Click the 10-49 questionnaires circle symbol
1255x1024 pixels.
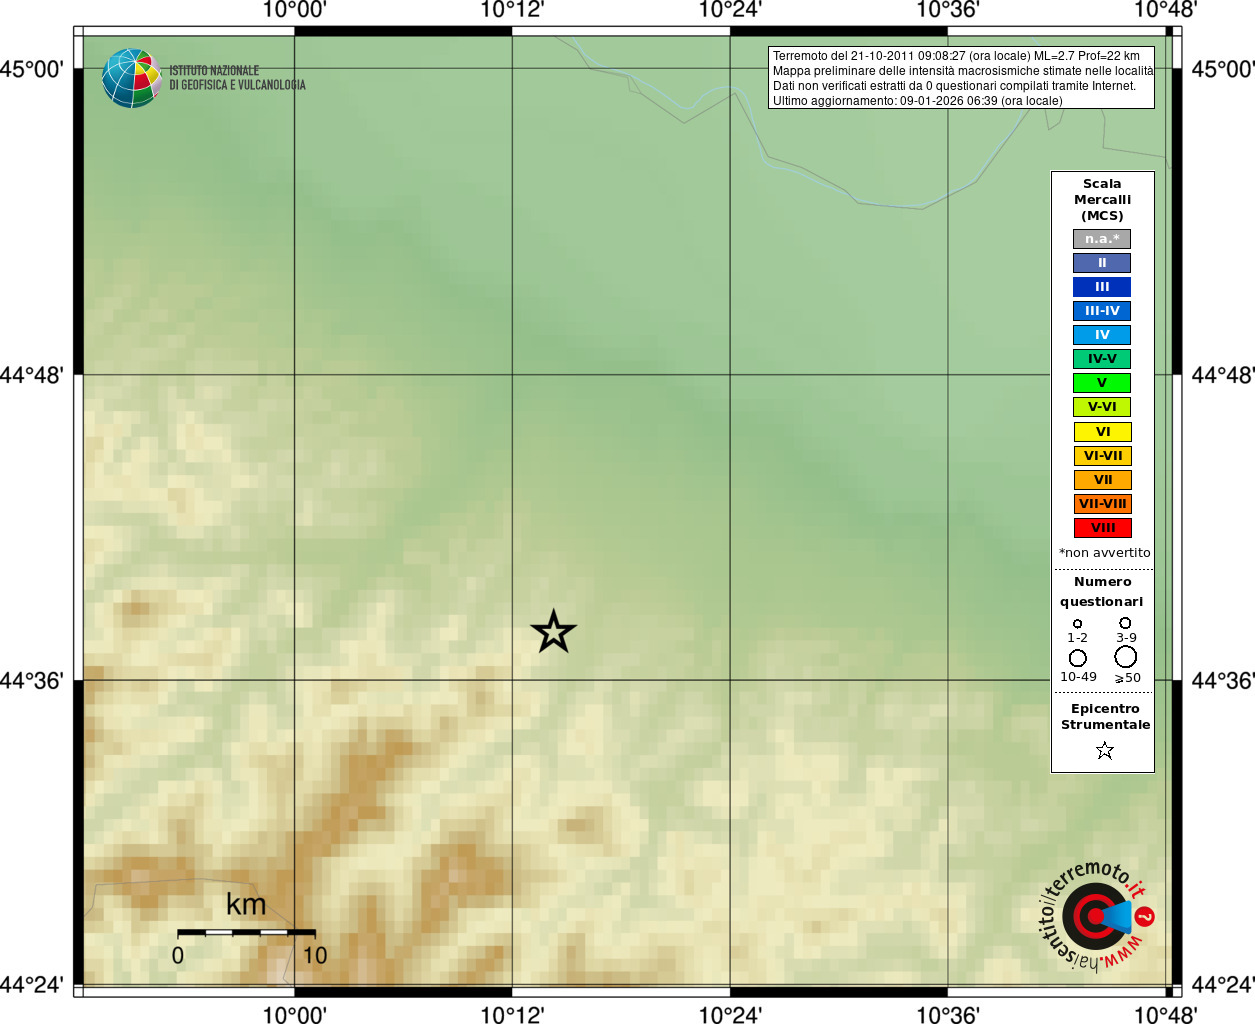1077,658
